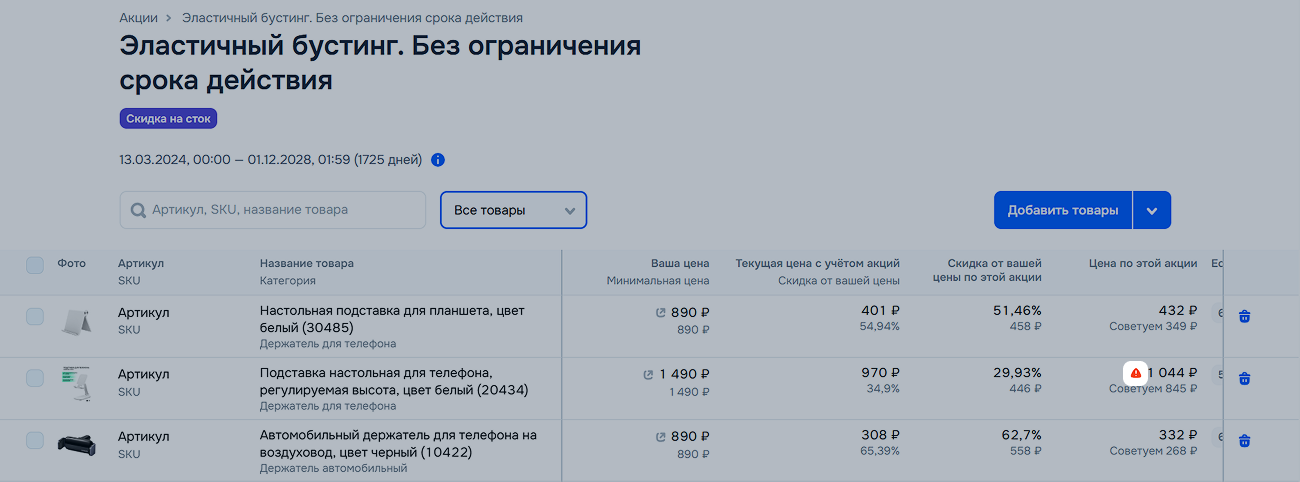Image resolution: width=1300 pixels, height=482 pixels.
Task: Click the red warning icon beside 1 044 ₽
Action: [x=1135, y=373]
